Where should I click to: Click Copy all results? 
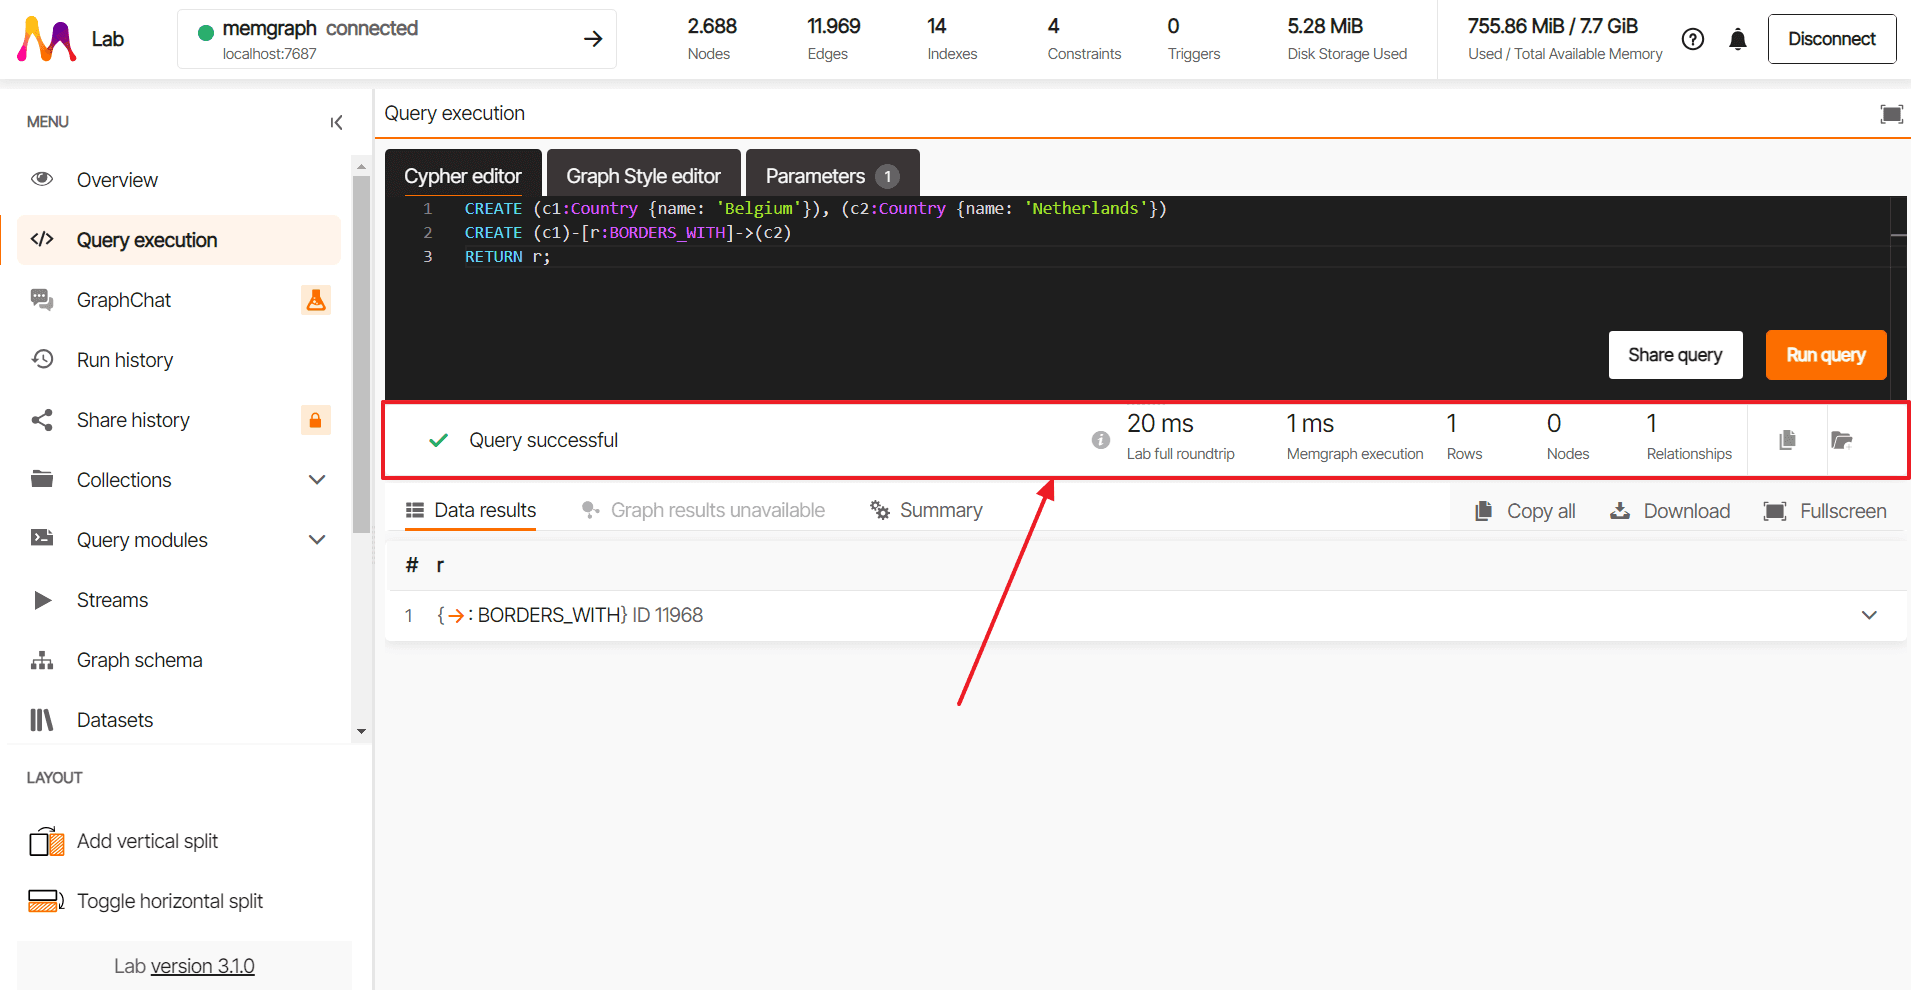pos(1525,511)
